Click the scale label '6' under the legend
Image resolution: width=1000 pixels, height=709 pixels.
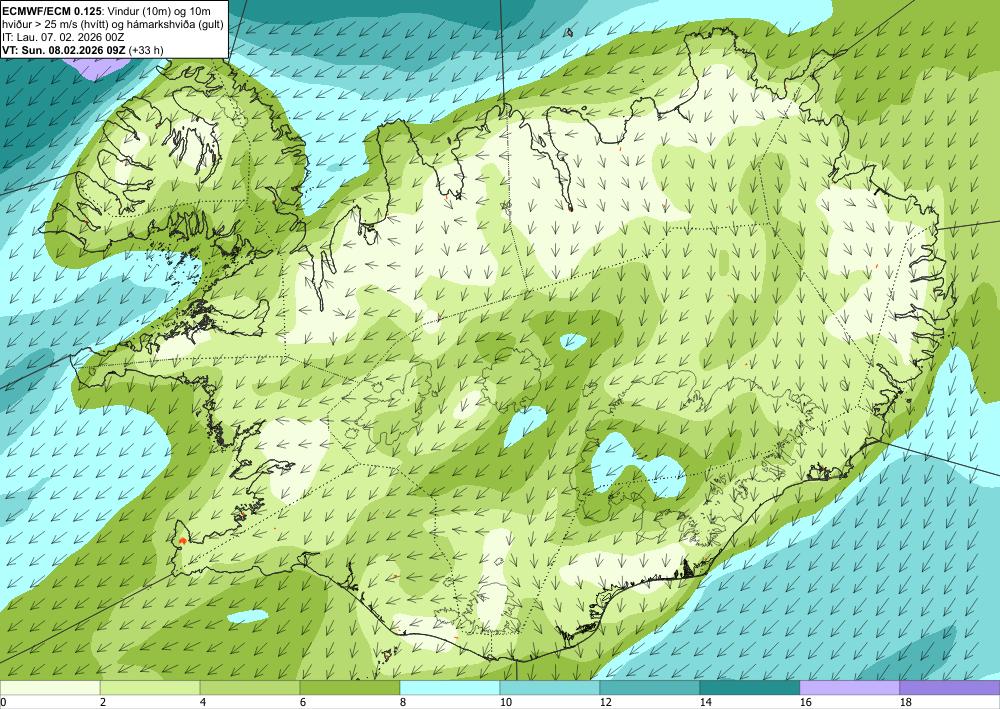coord(303,702)
